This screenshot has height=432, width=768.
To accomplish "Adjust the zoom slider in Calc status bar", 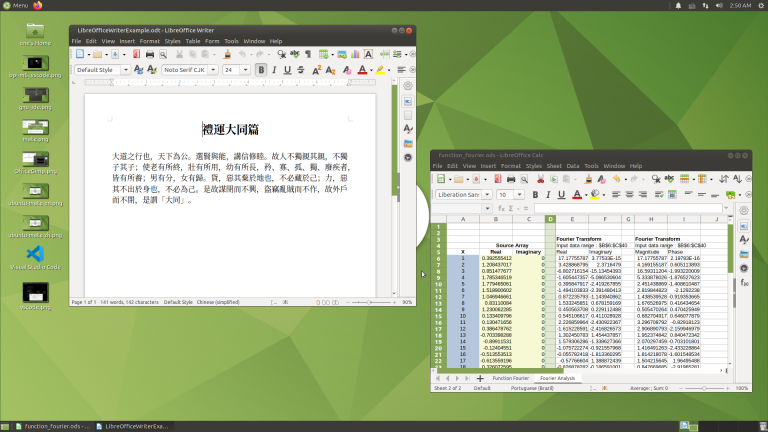I will [704, 388].
